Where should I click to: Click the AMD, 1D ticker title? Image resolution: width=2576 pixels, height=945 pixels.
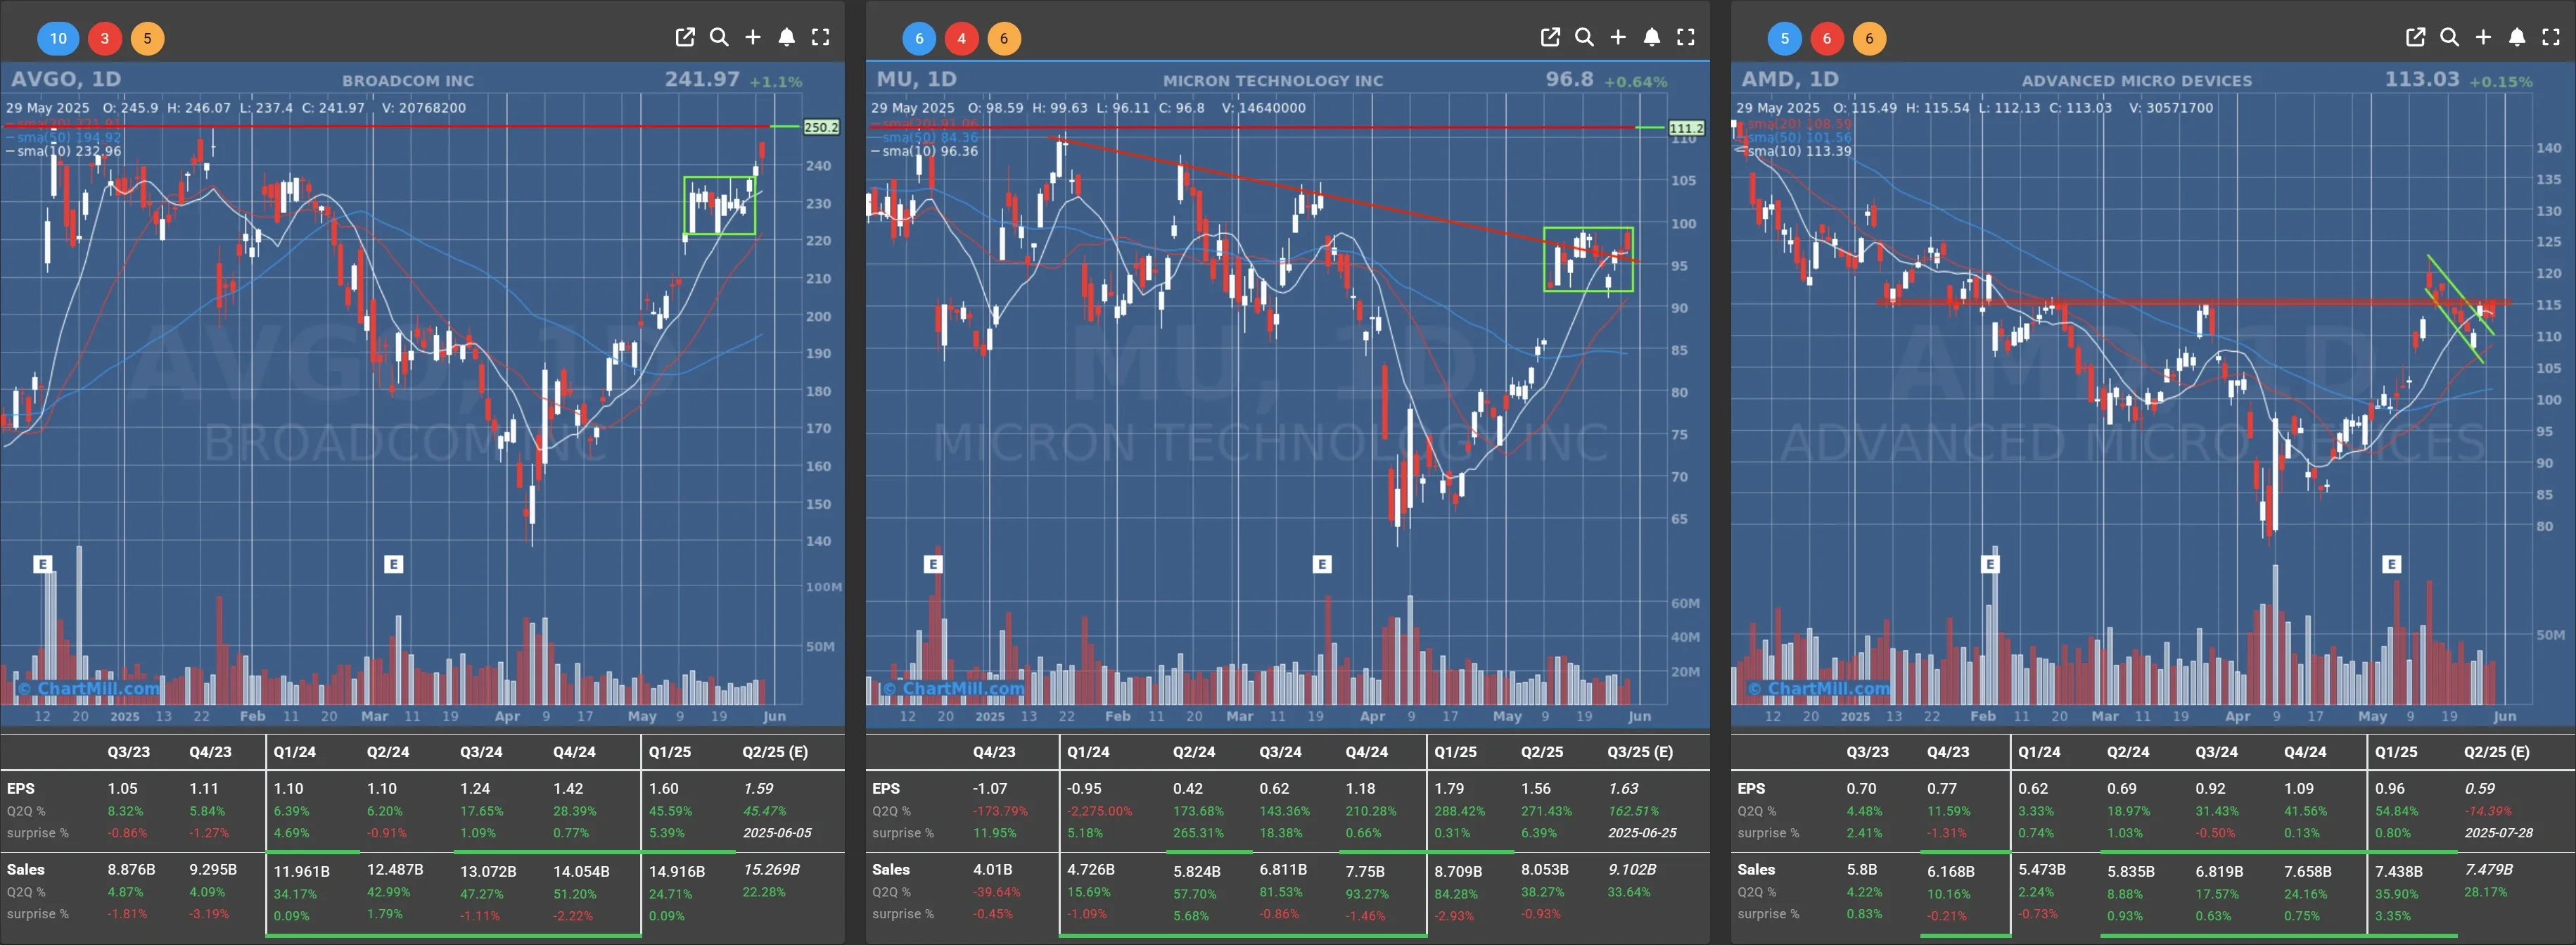(x=1790, y=79)
